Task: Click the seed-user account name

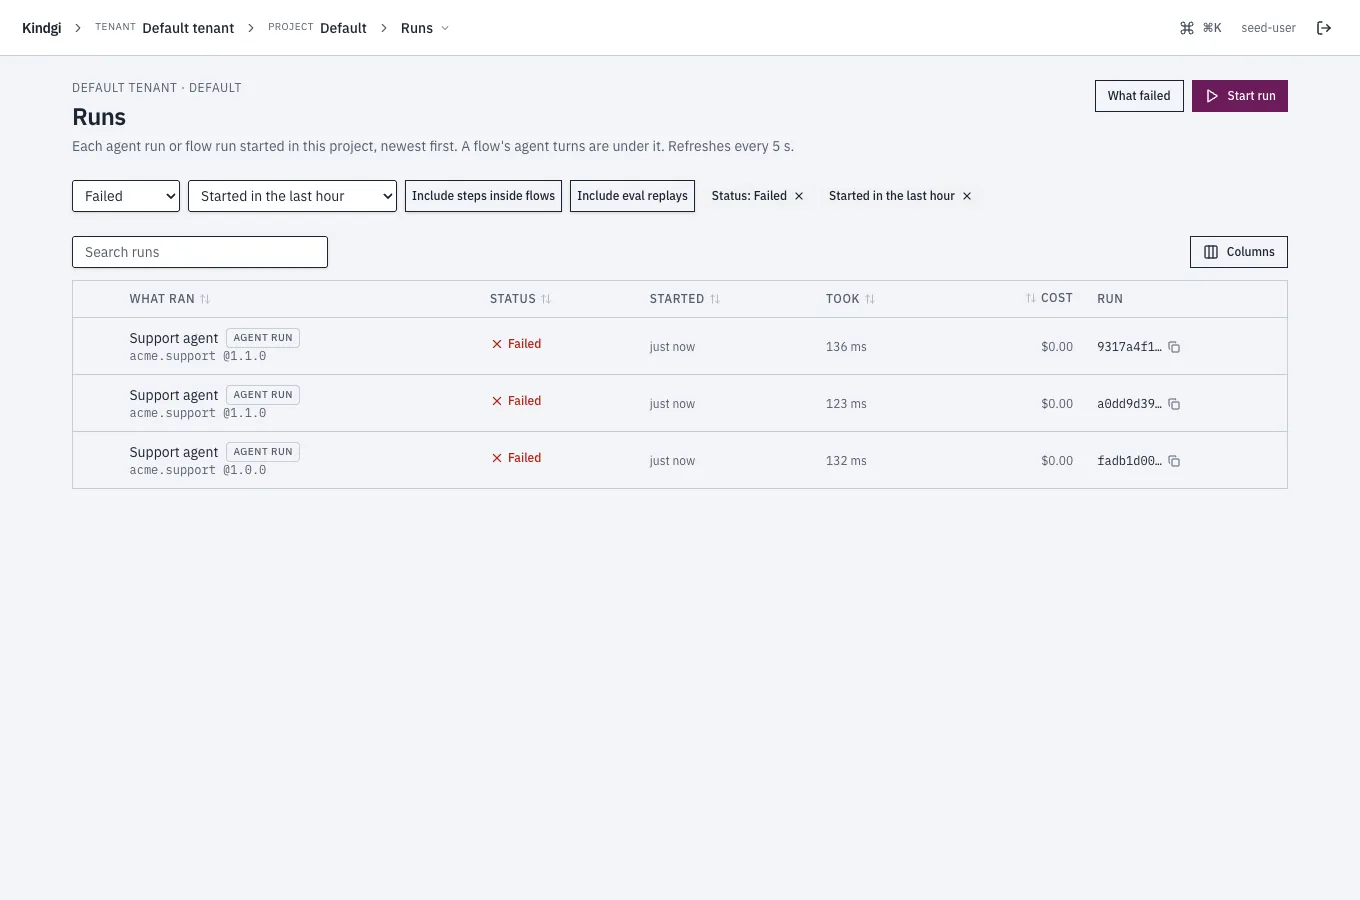Action: [1268, 28]
